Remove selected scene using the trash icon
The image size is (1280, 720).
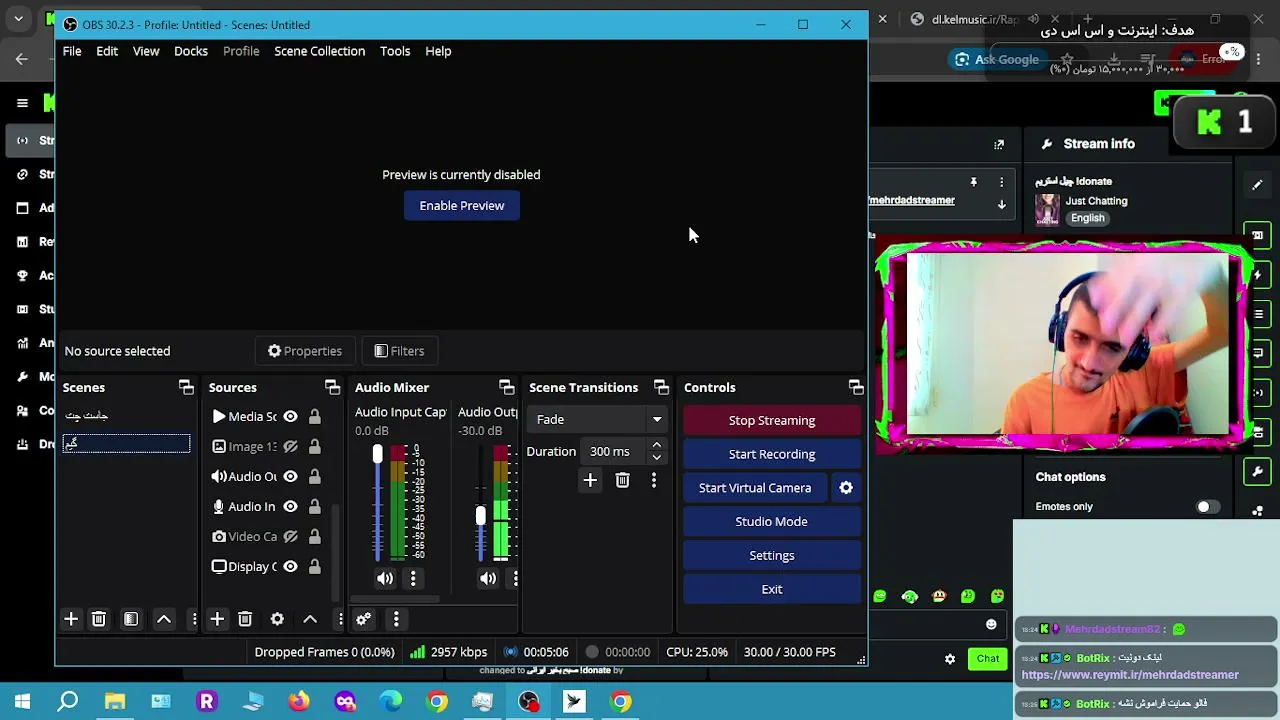[x=99, y=619]
